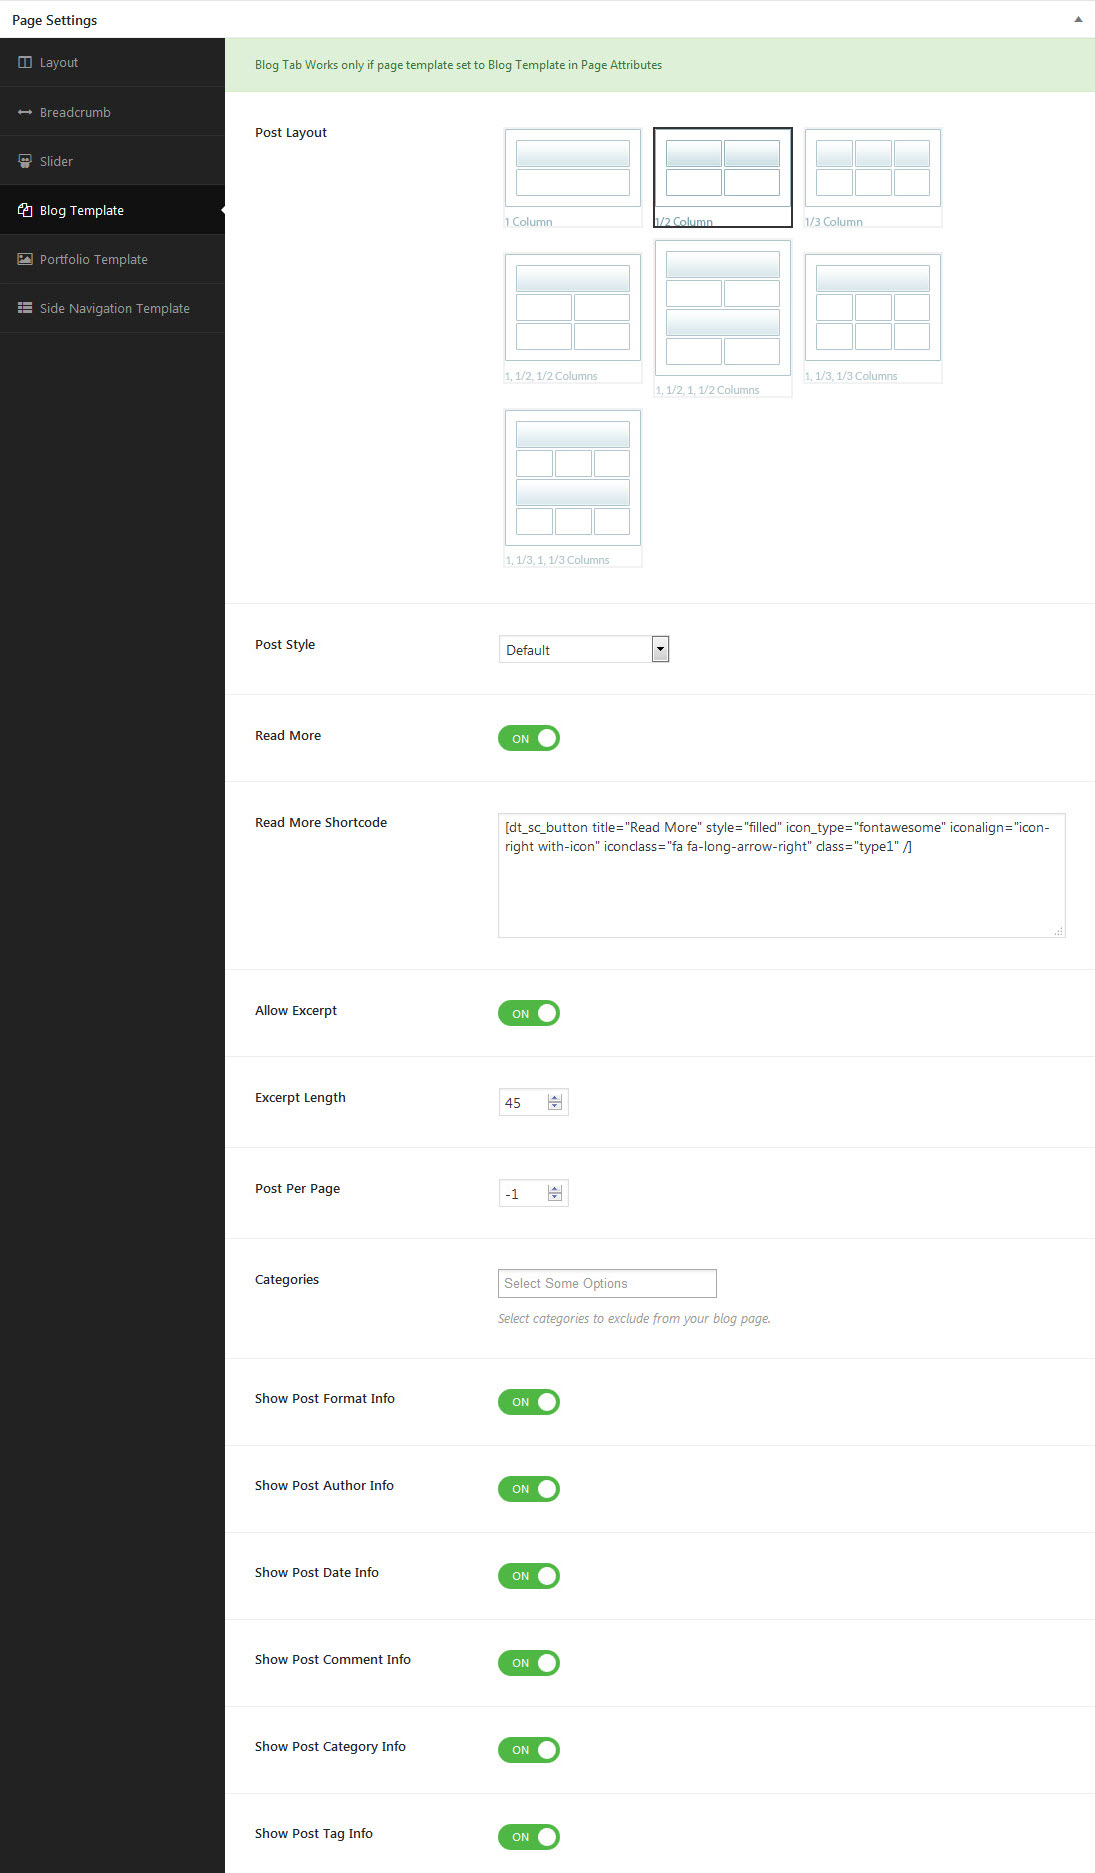Viewport: 1095px width, 1873px height.
Task: Toggle the Allow Excerpt switch
Action: click(x=529, y=1013)
